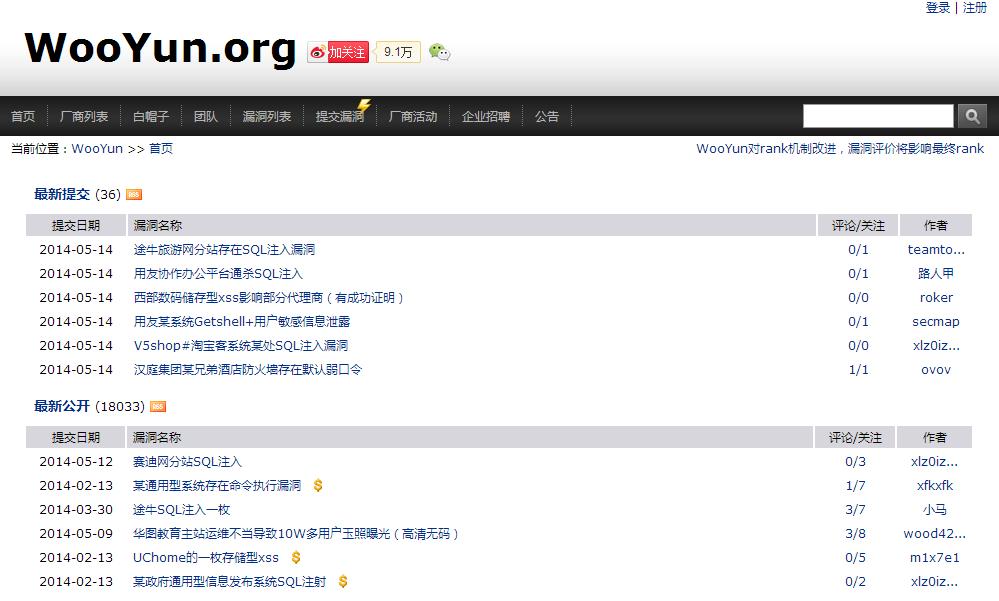The image size is (999, 601).
Task: Click 1/1 count in 汉庭集团 row
Action: click(858, 370)
